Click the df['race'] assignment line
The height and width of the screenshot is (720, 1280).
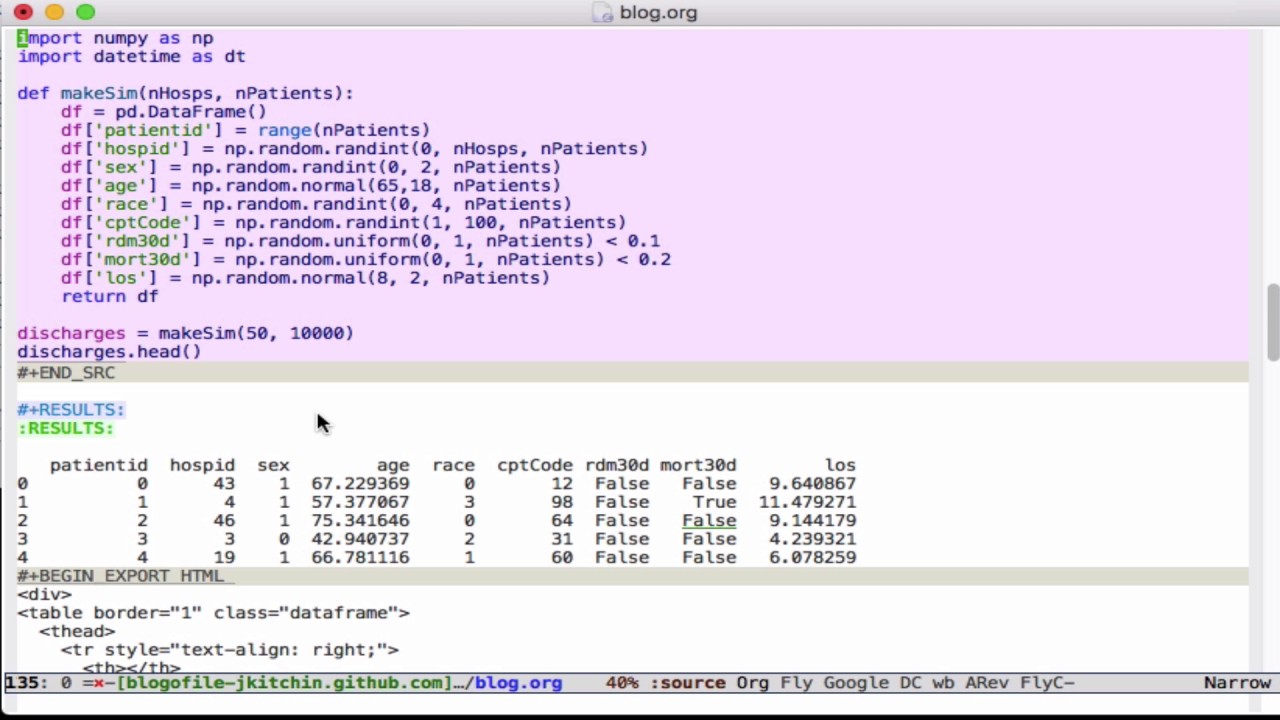(316, 204)
